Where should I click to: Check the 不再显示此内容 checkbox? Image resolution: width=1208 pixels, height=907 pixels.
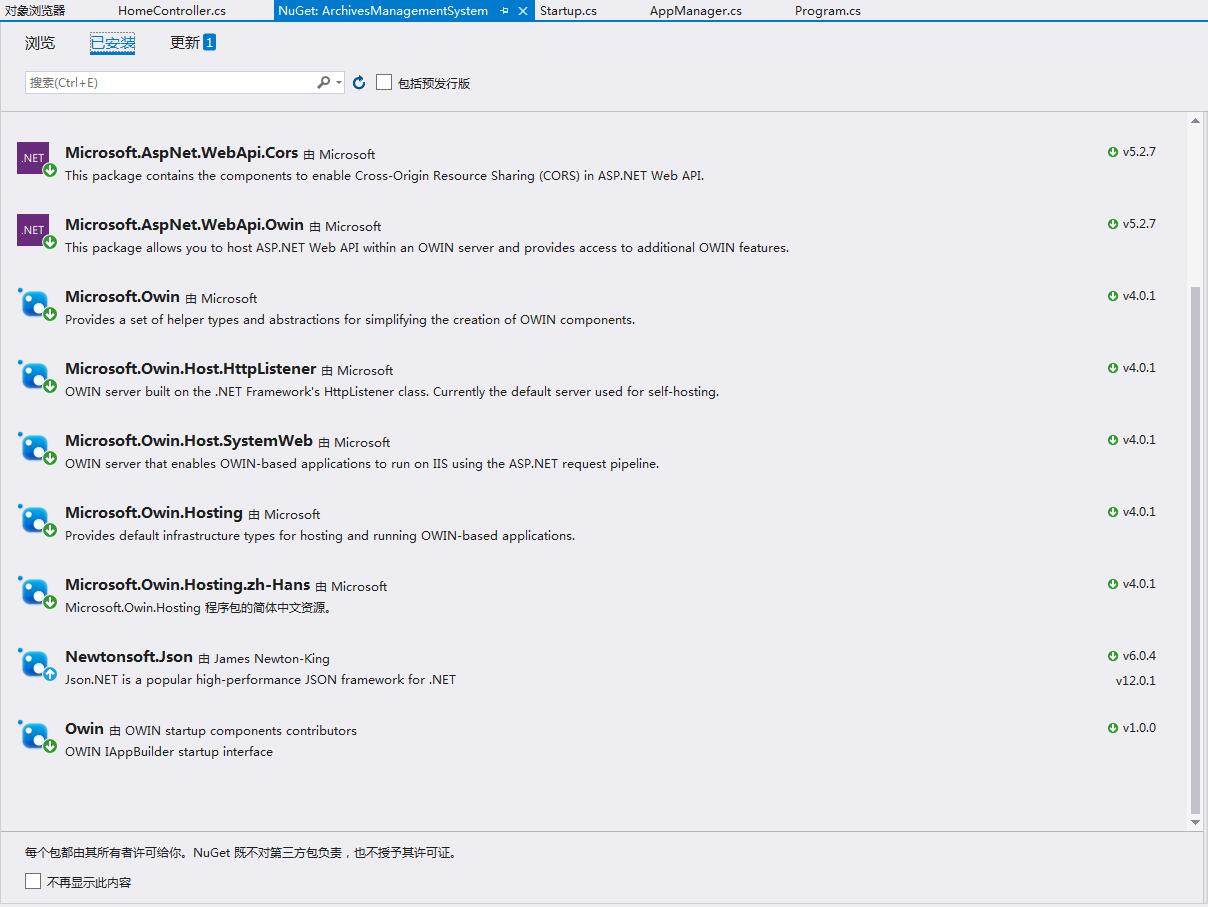click(x=33, y=881)
